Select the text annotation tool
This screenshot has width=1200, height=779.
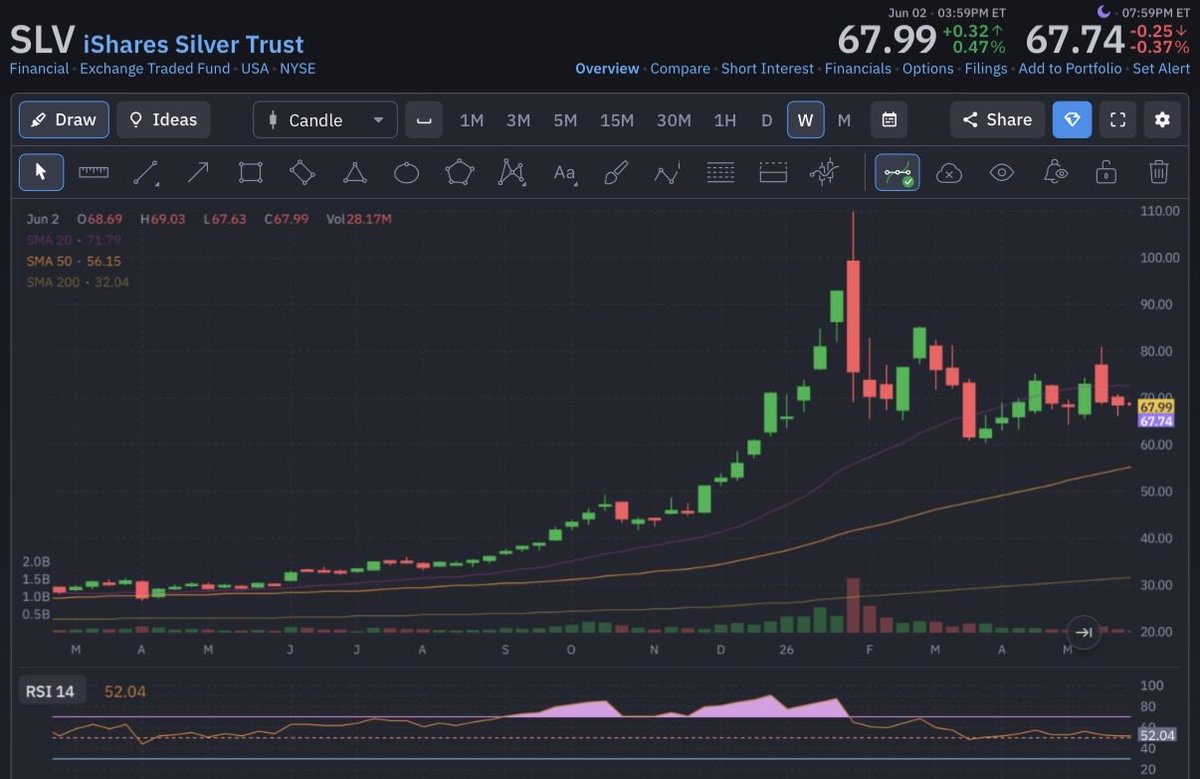(564, 173)
